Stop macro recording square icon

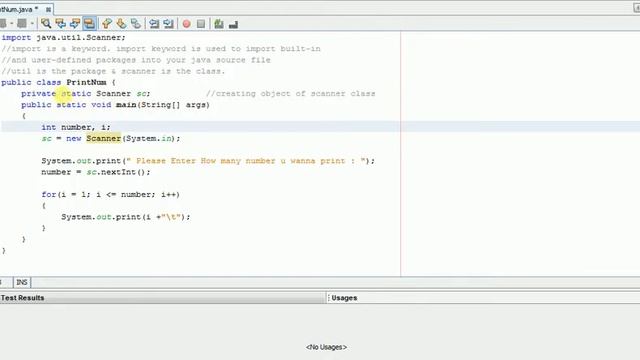[201, 24]
